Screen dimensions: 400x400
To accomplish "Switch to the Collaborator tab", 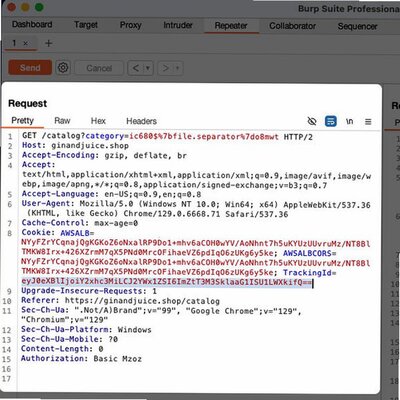I will (x=292, y=26).
